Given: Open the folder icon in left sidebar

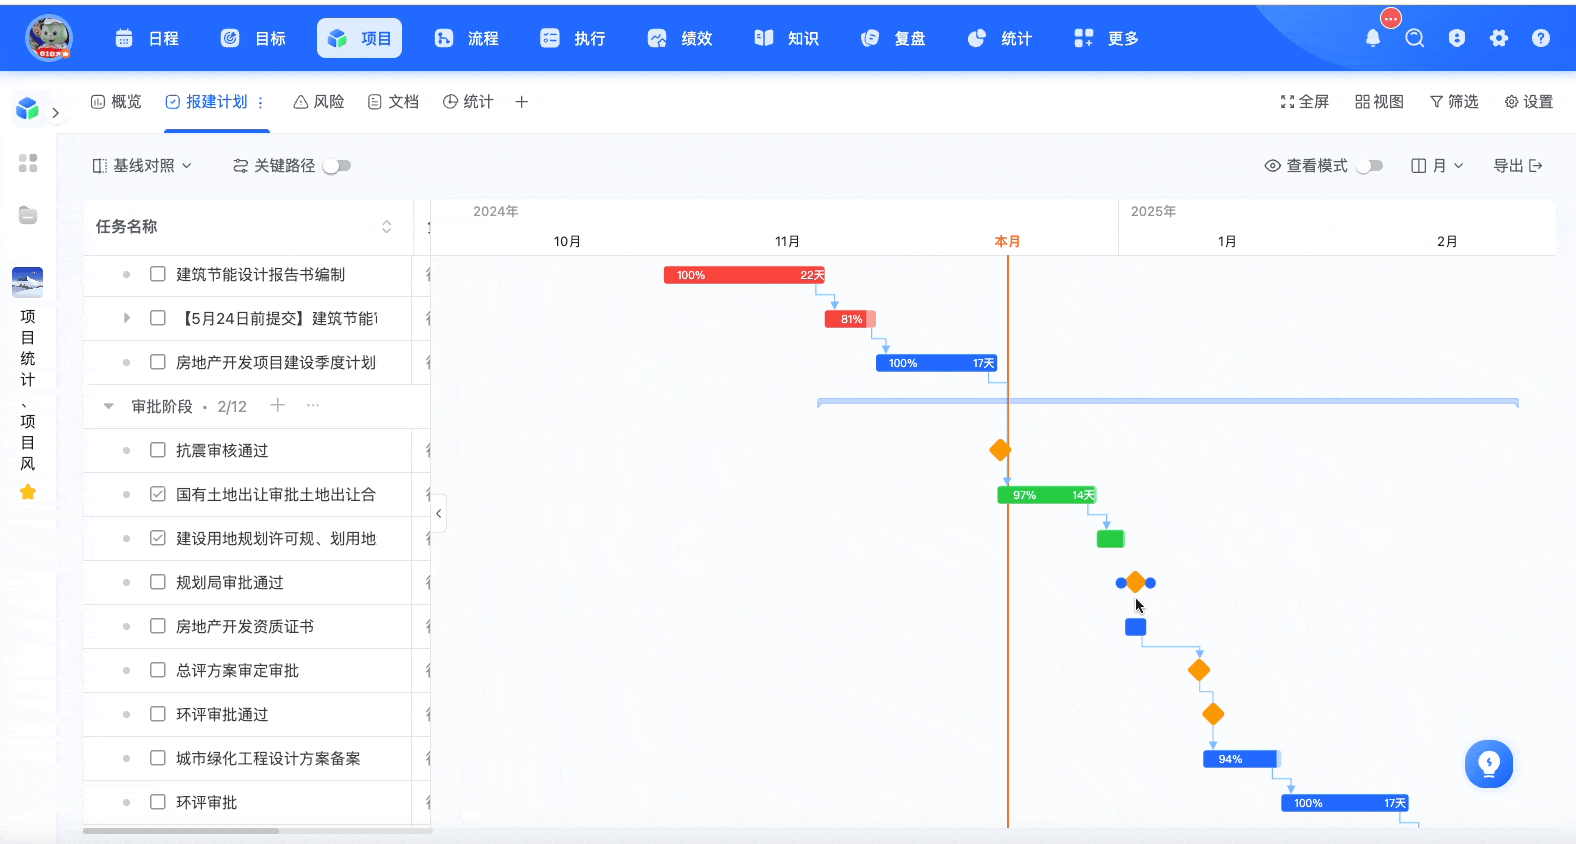Looking at the screenshot, I should coord(28,215).
